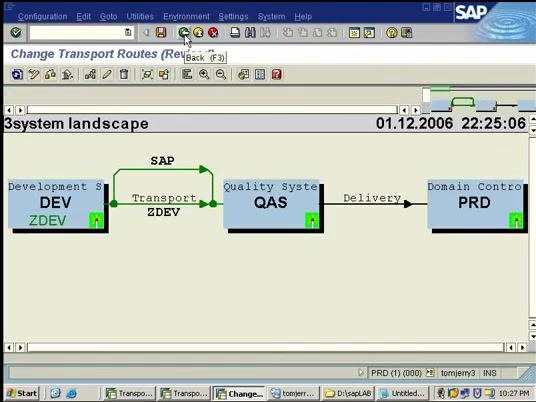Click the landscape overview navigation thumbnail
This screenshot has height=402, width=536.
point(479,100)
